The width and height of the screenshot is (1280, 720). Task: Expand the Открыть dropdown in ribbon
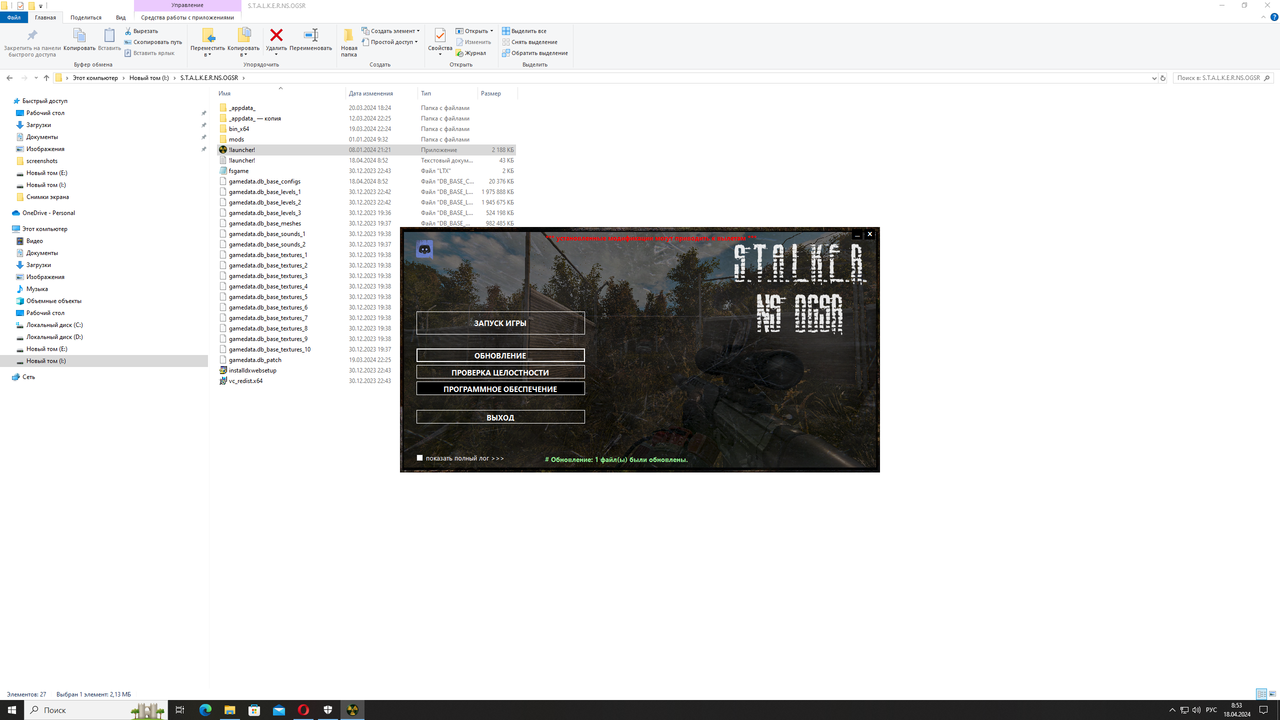point(474,31)
